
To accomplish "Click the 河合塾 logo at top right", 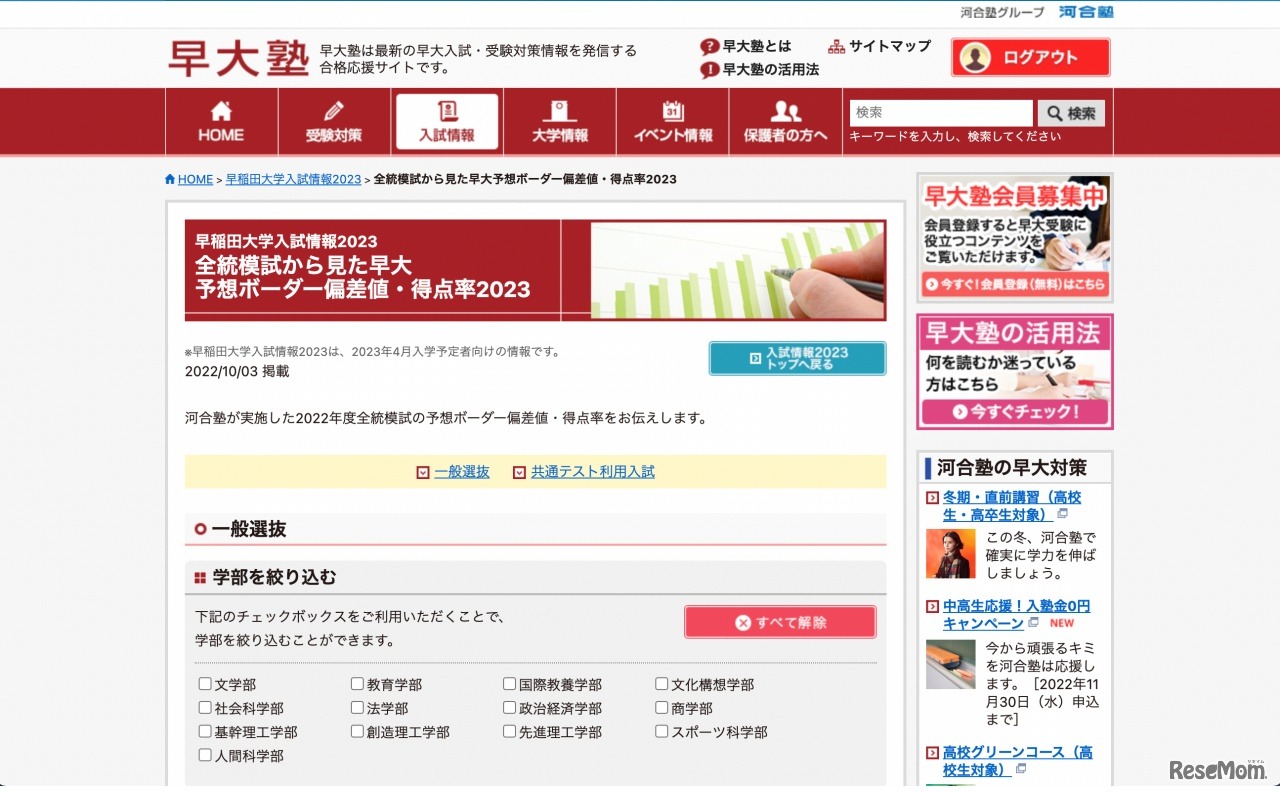I will point(1086,13).
